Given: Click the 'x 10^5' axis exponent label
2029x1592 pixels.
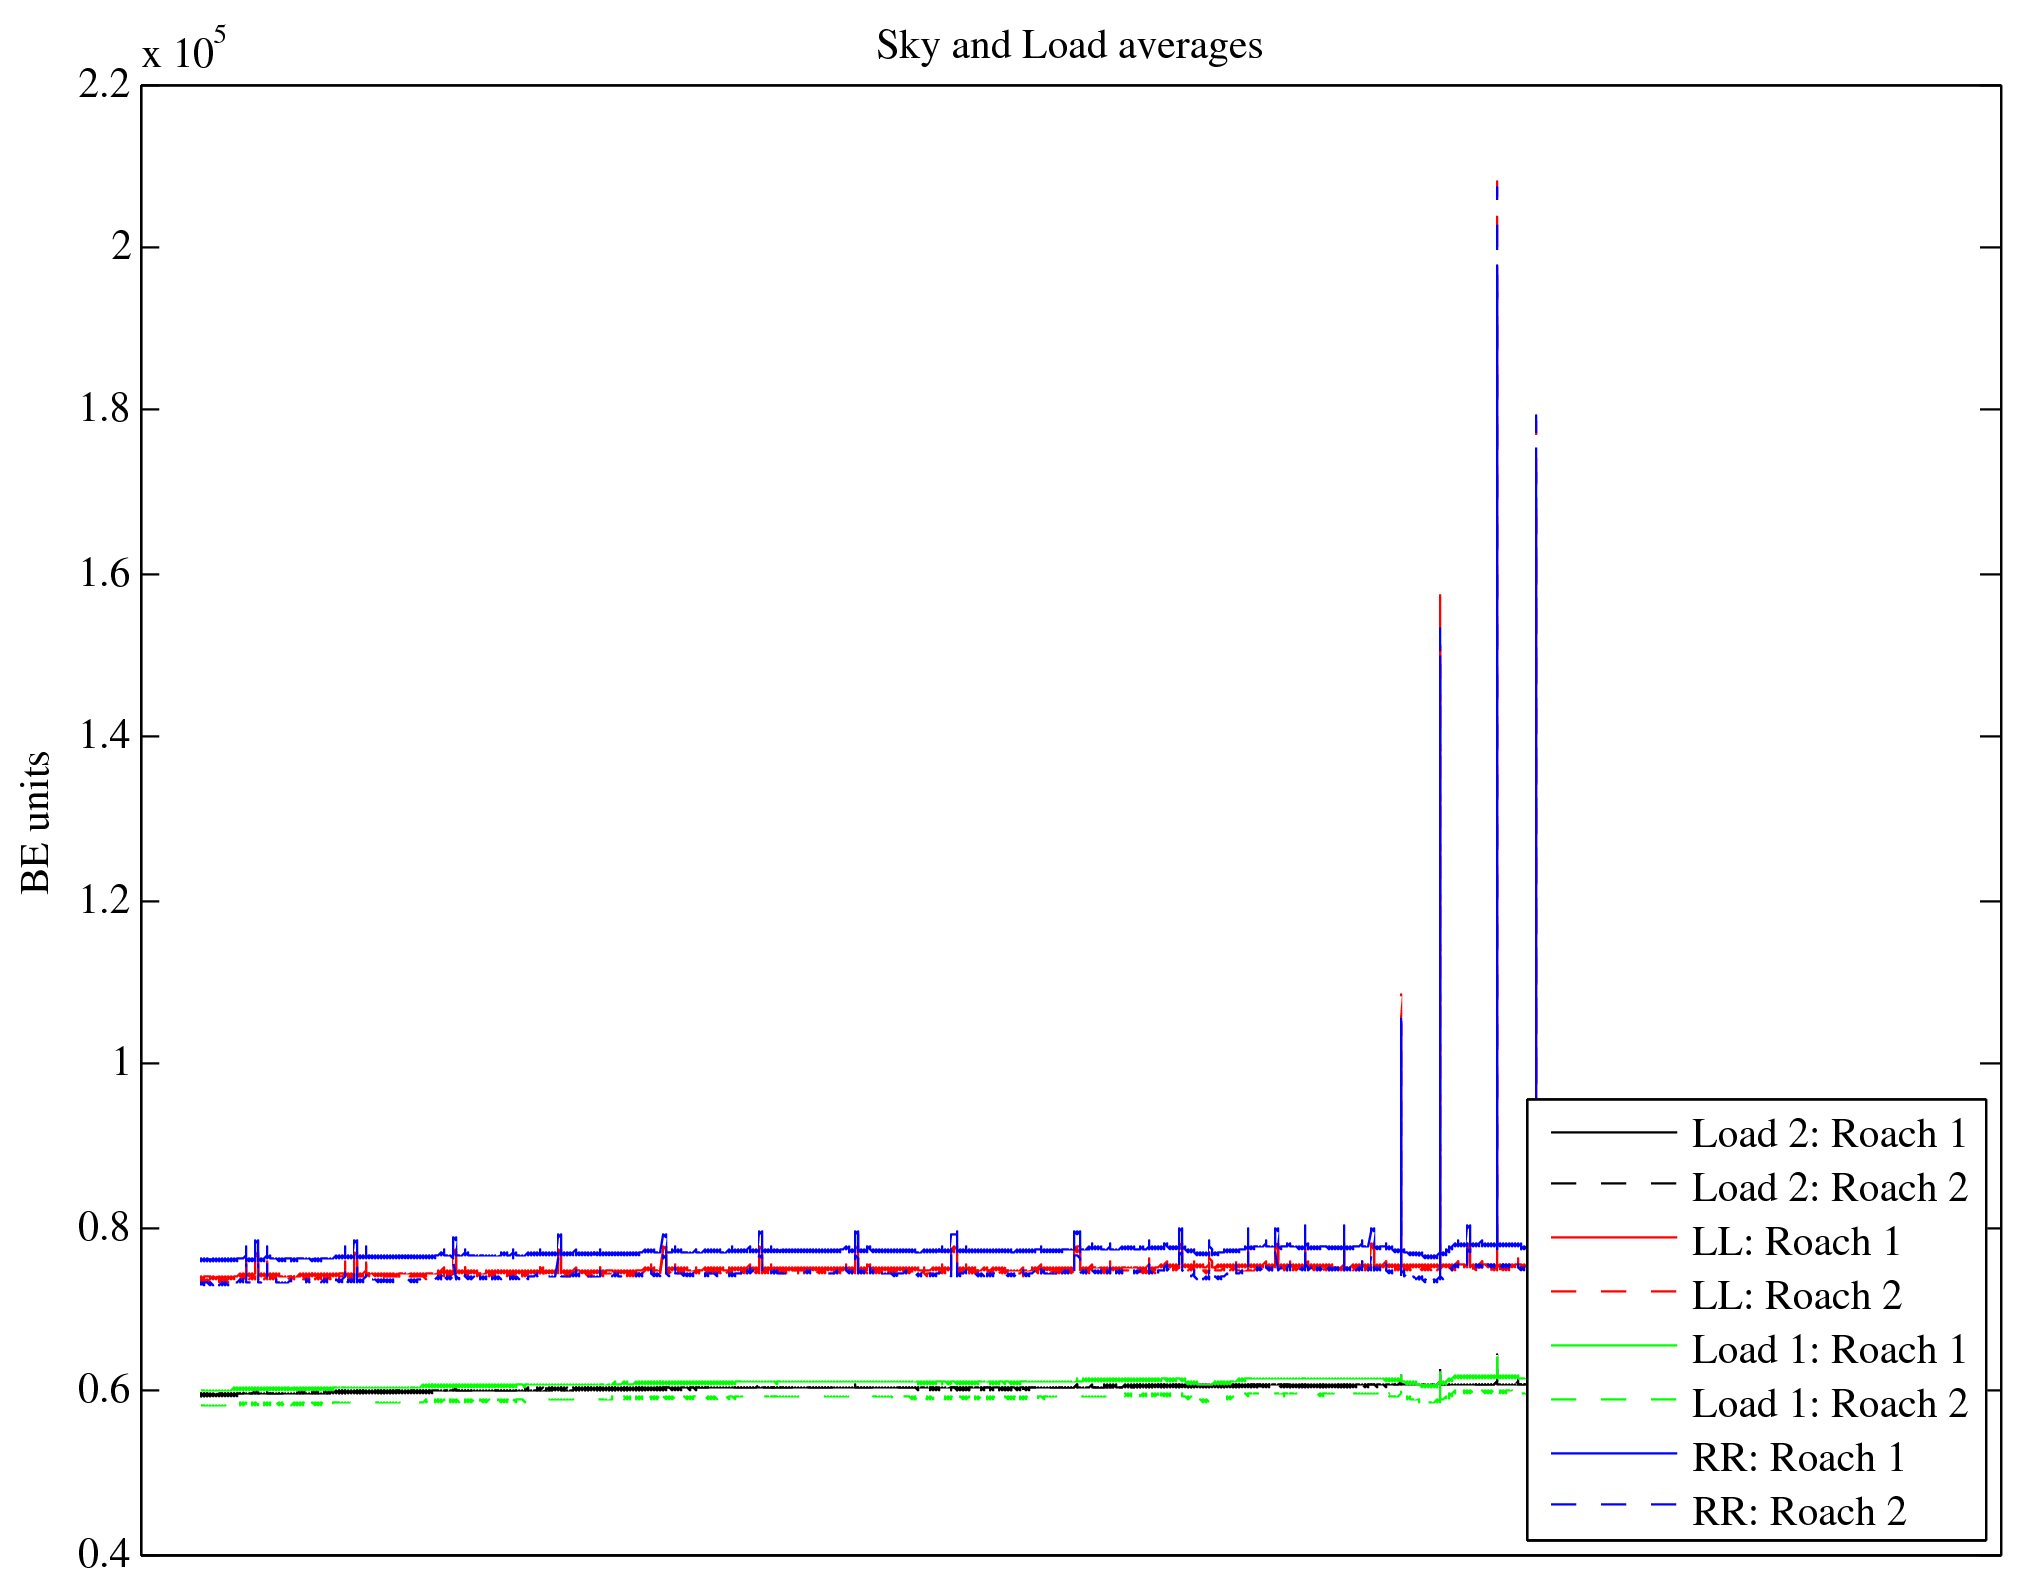Looking at the screenshot, I should coord(184,50).
